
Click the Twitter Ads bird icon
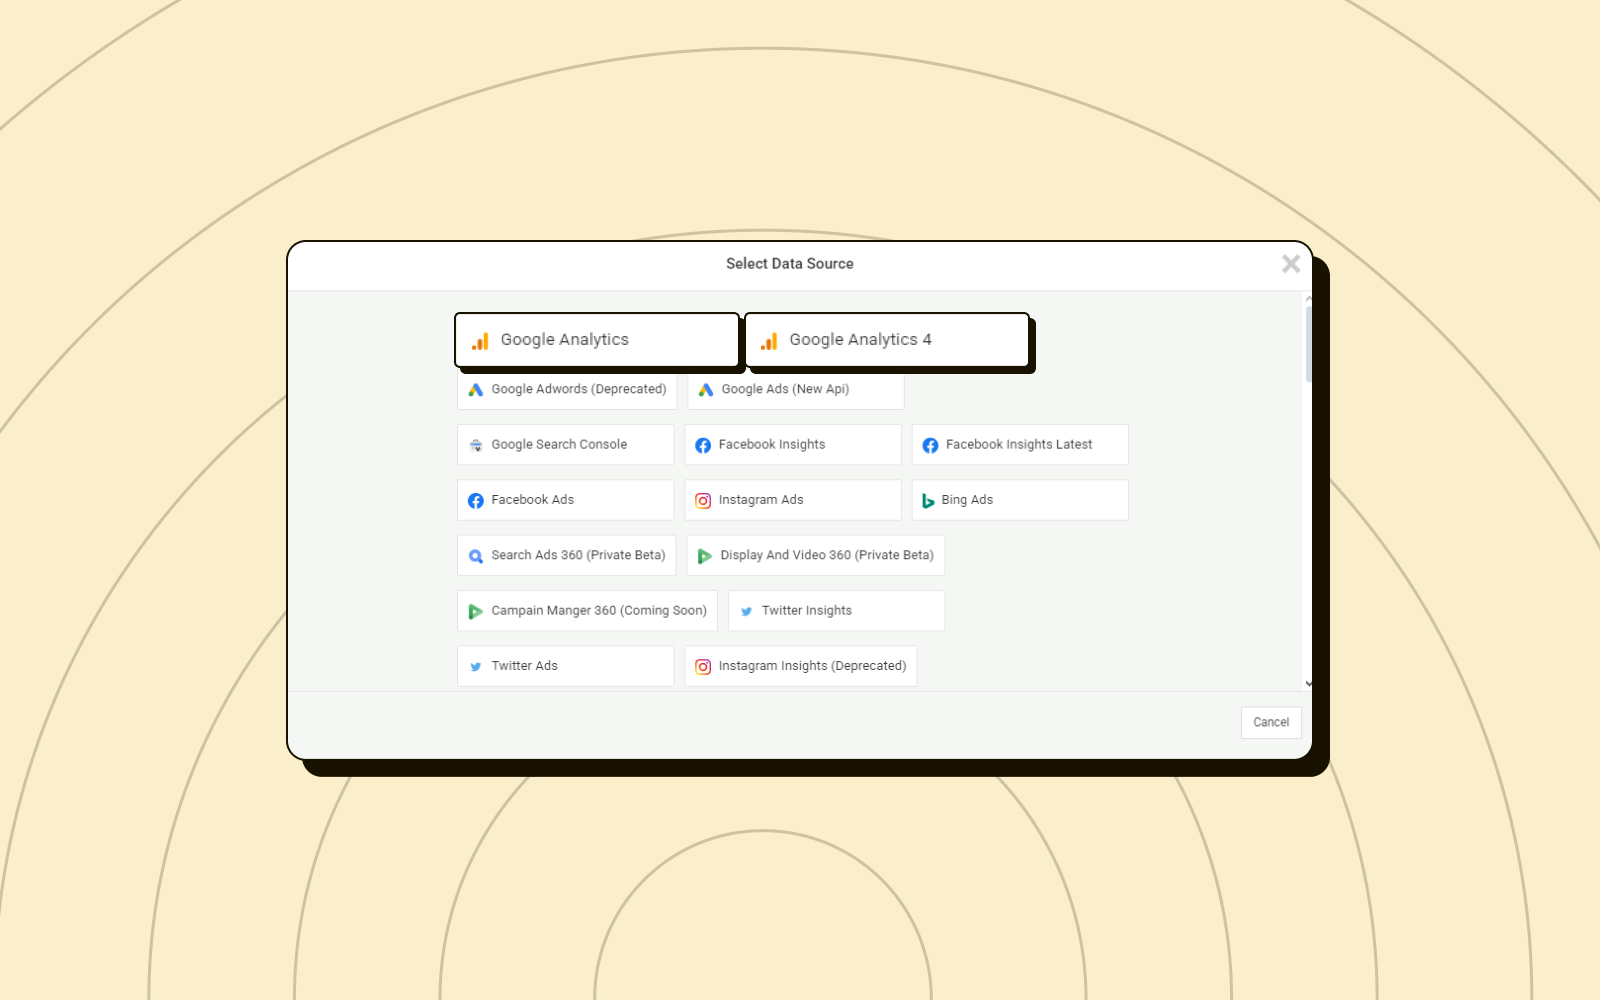(x=476, y=666)
